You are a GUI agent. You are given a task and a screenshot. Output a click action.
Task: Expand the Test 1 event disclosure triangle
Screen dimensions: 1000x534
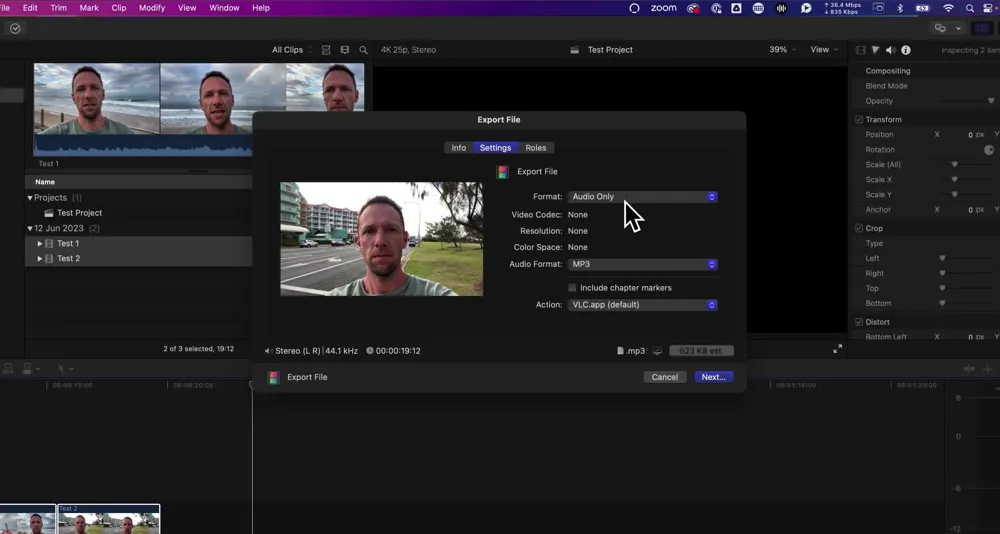click(x=40, y=244)
